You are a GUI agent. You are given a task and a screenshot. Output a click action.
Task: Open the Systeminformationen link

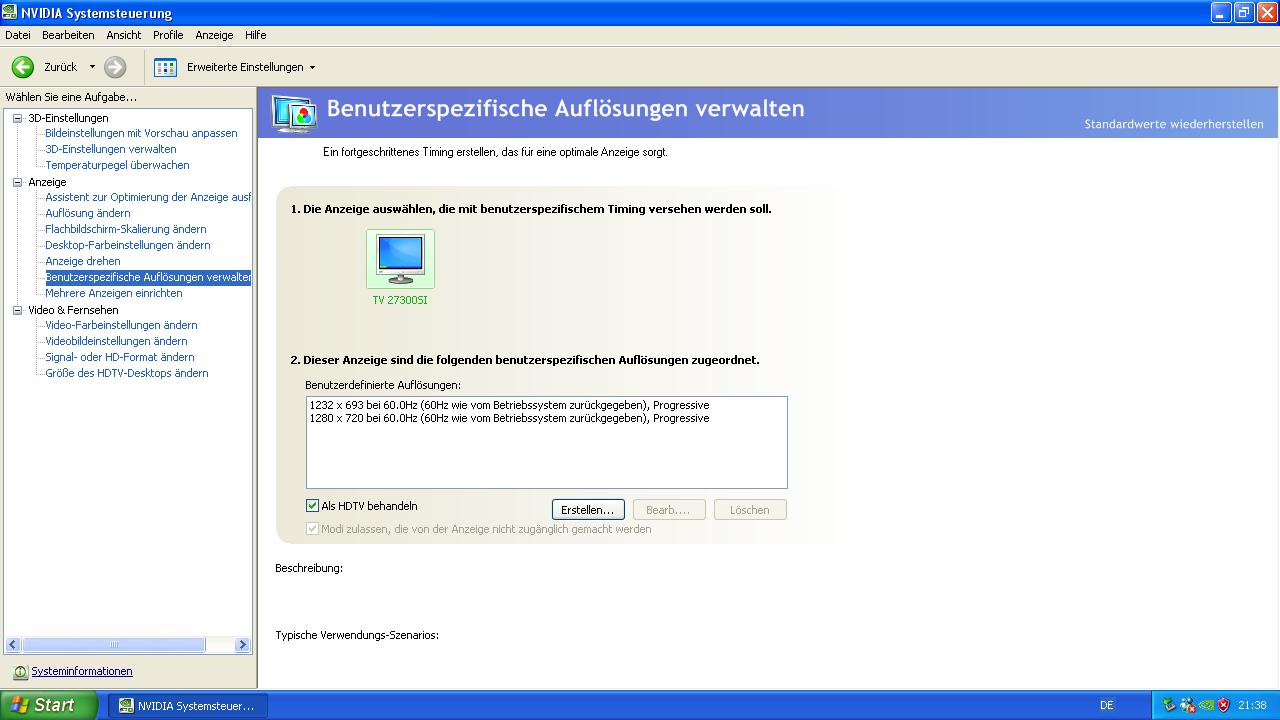coord(82,672)
